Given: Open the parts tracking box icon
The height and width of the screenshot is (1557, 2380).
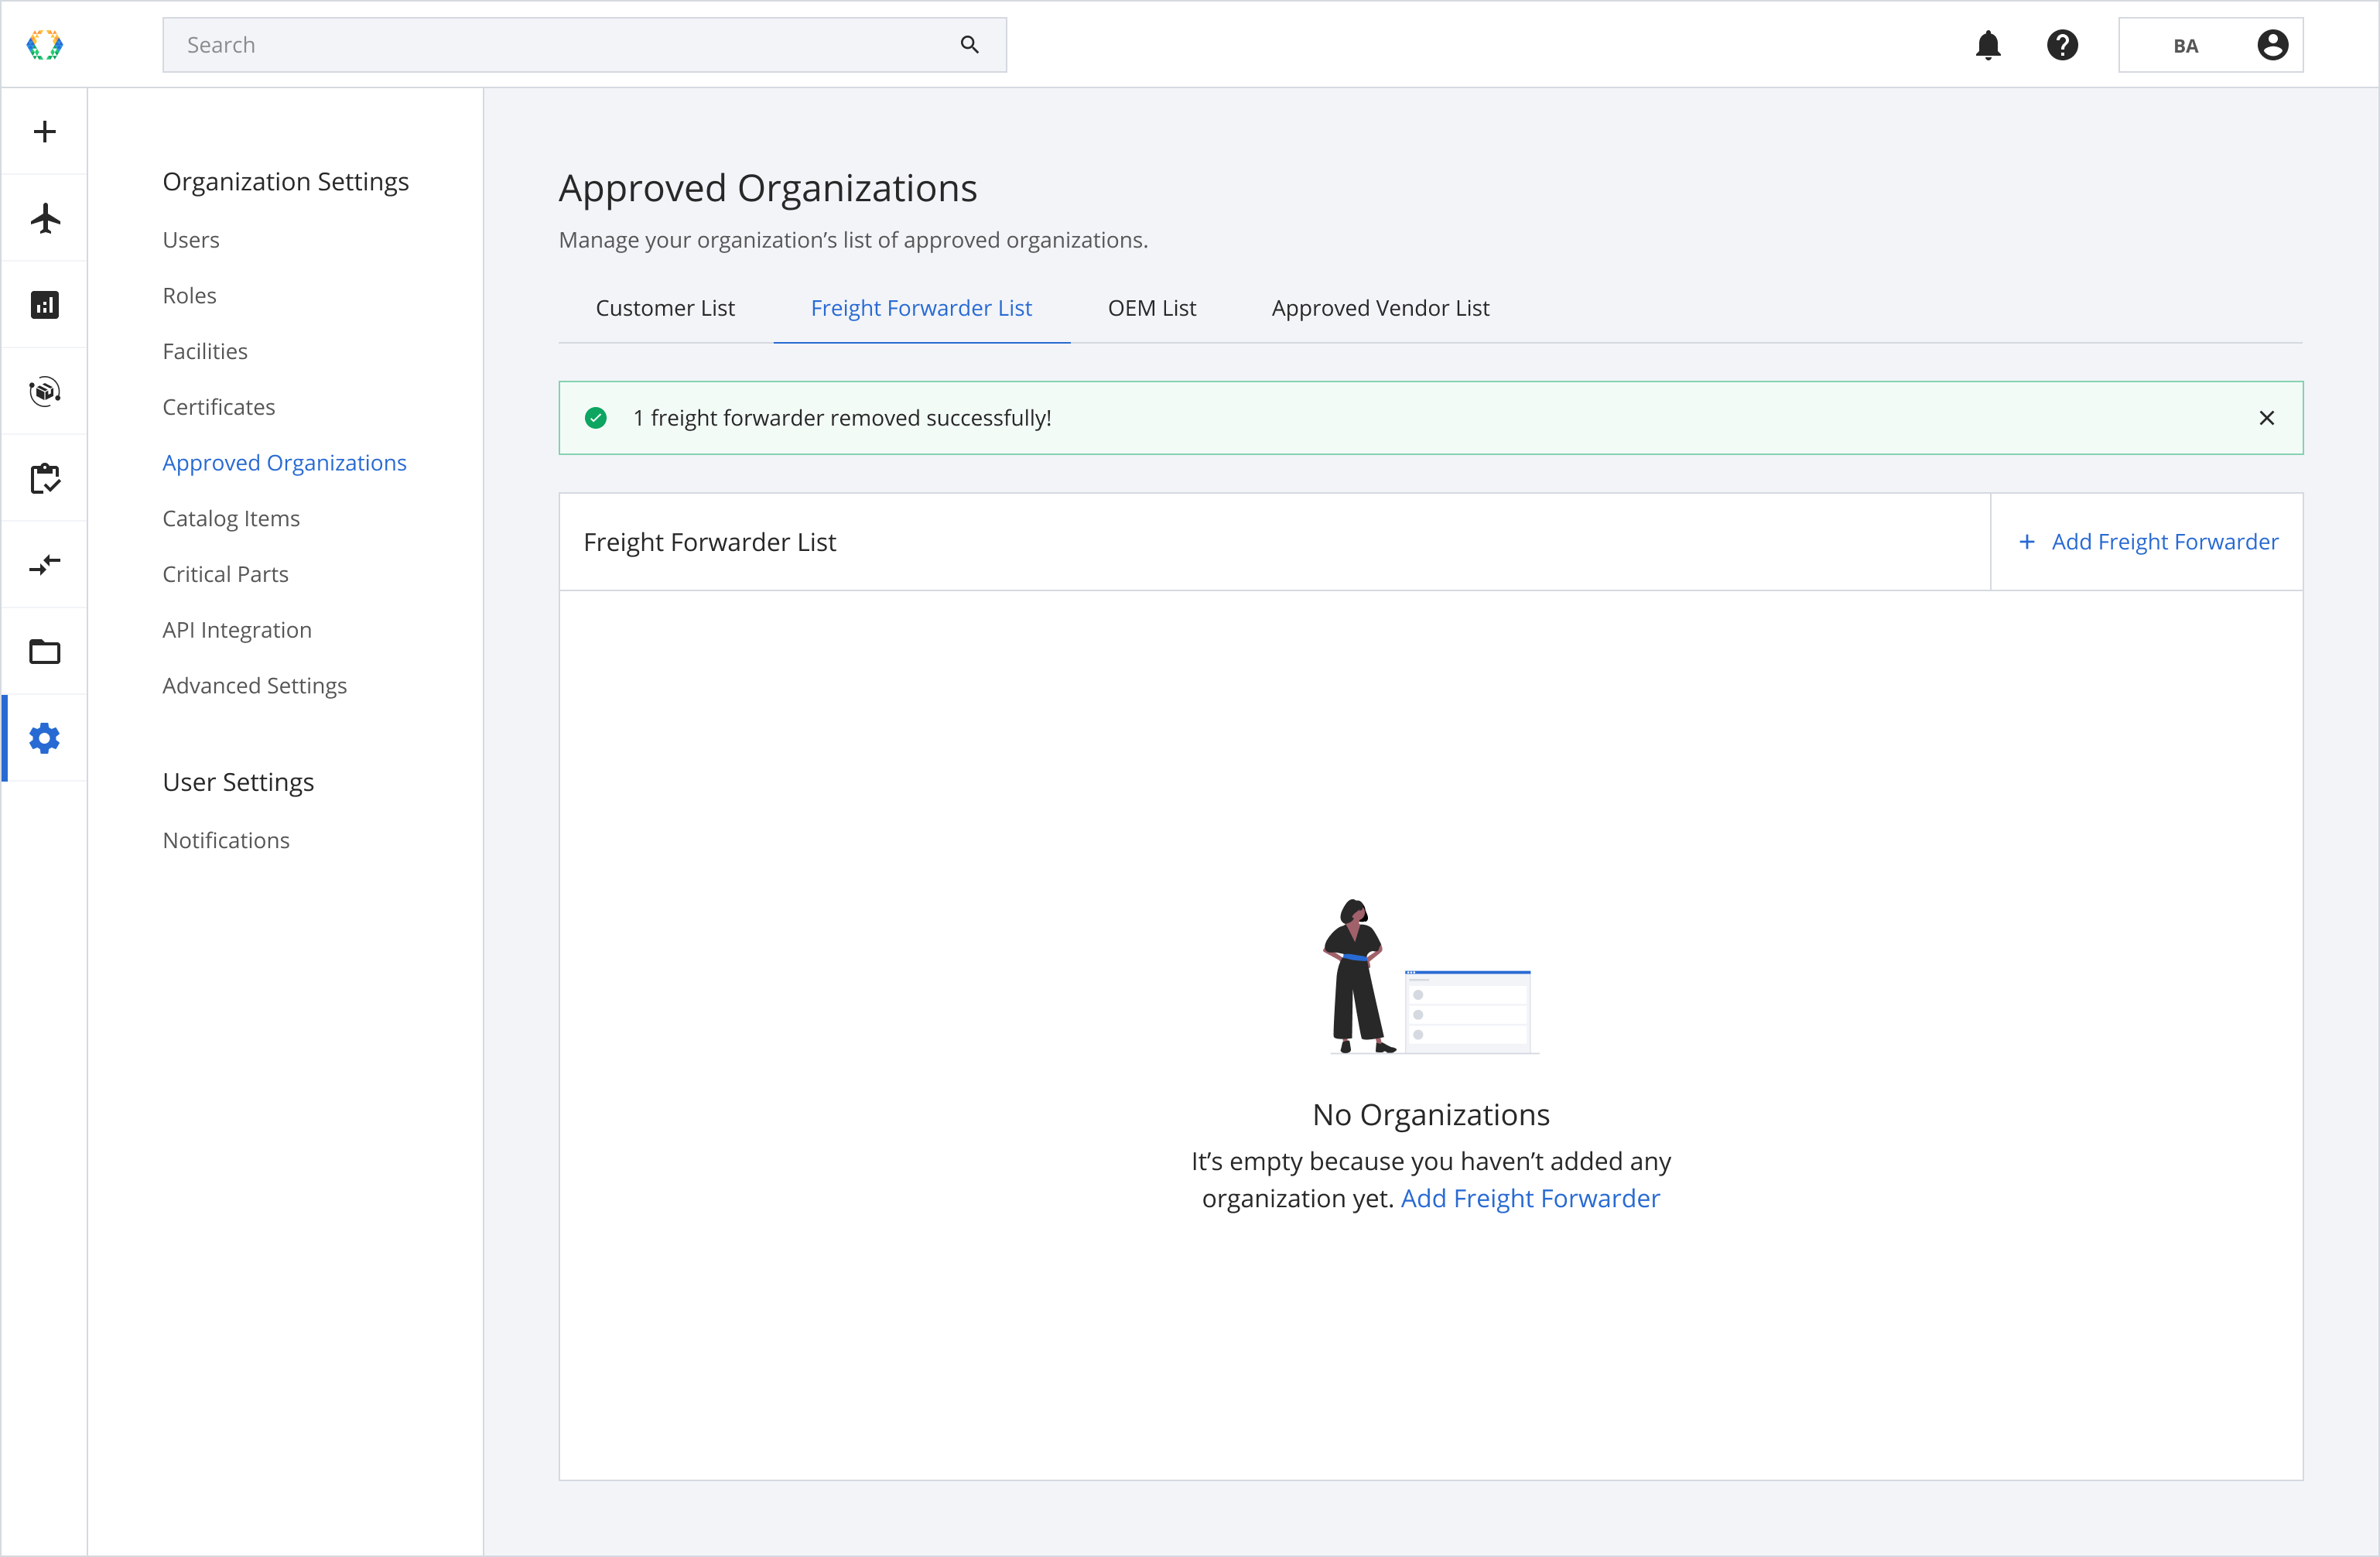Looking at the screenshot, I should (x=44, y=391).
